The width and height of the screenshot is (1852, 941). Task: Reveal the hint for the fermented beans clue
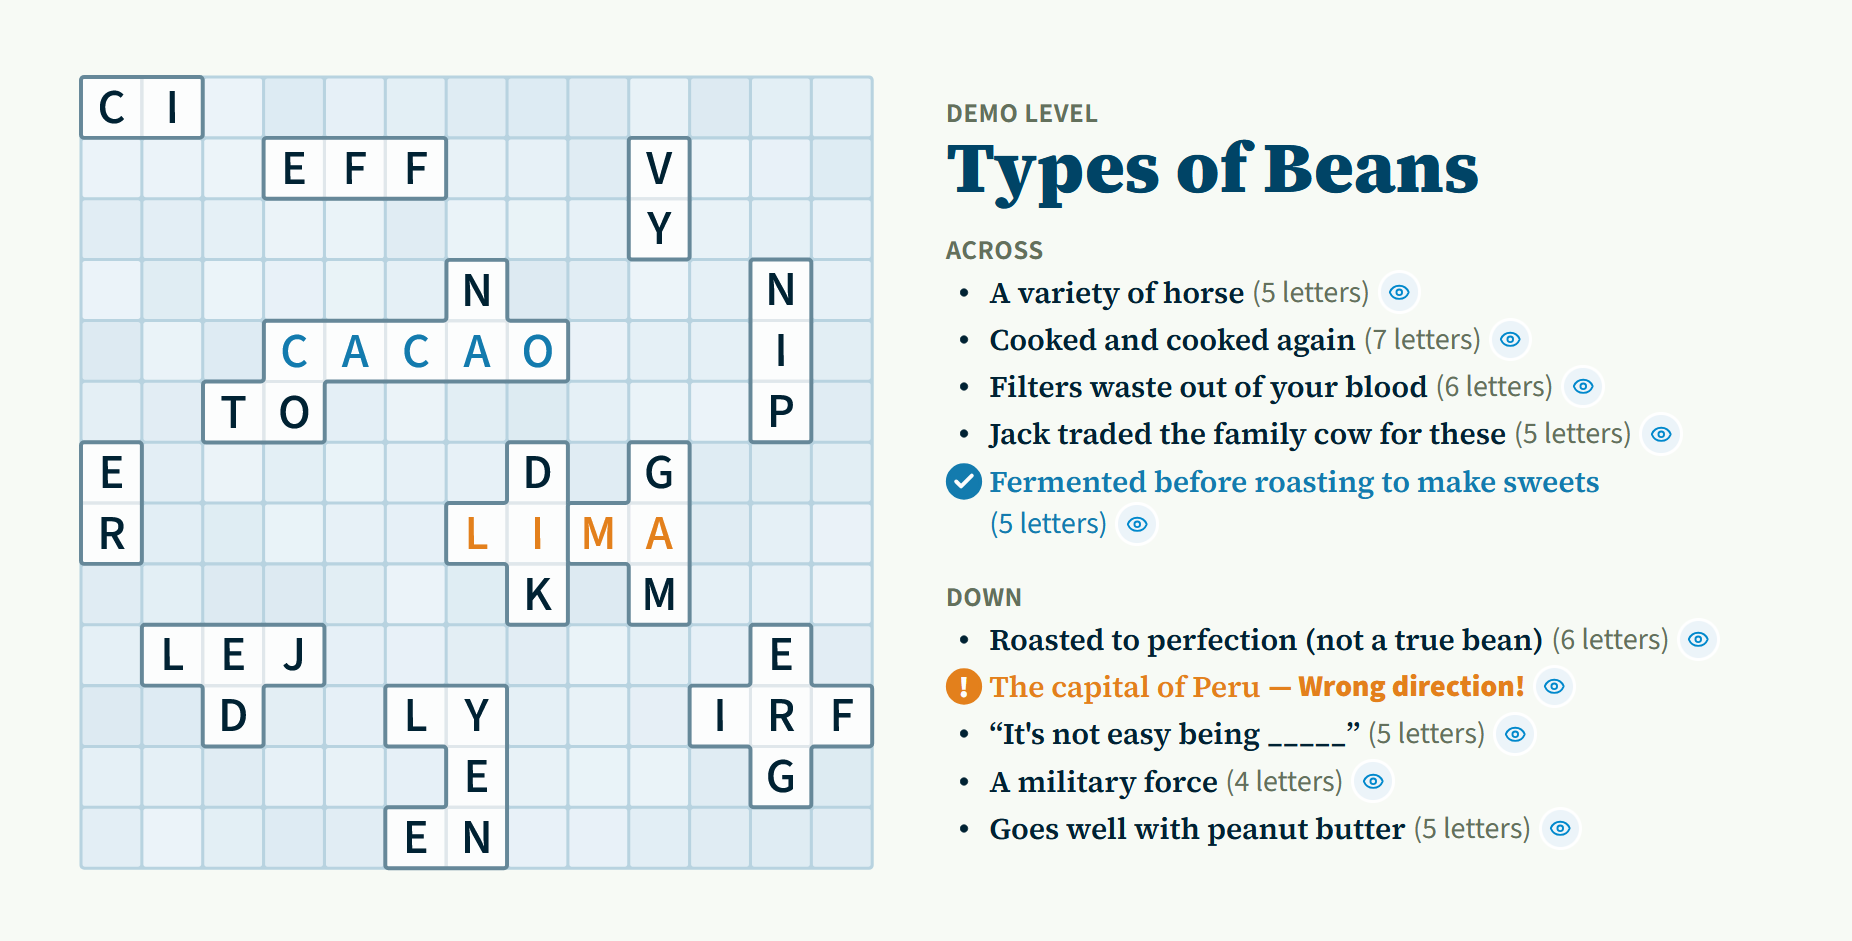(x=1136, y=524)
